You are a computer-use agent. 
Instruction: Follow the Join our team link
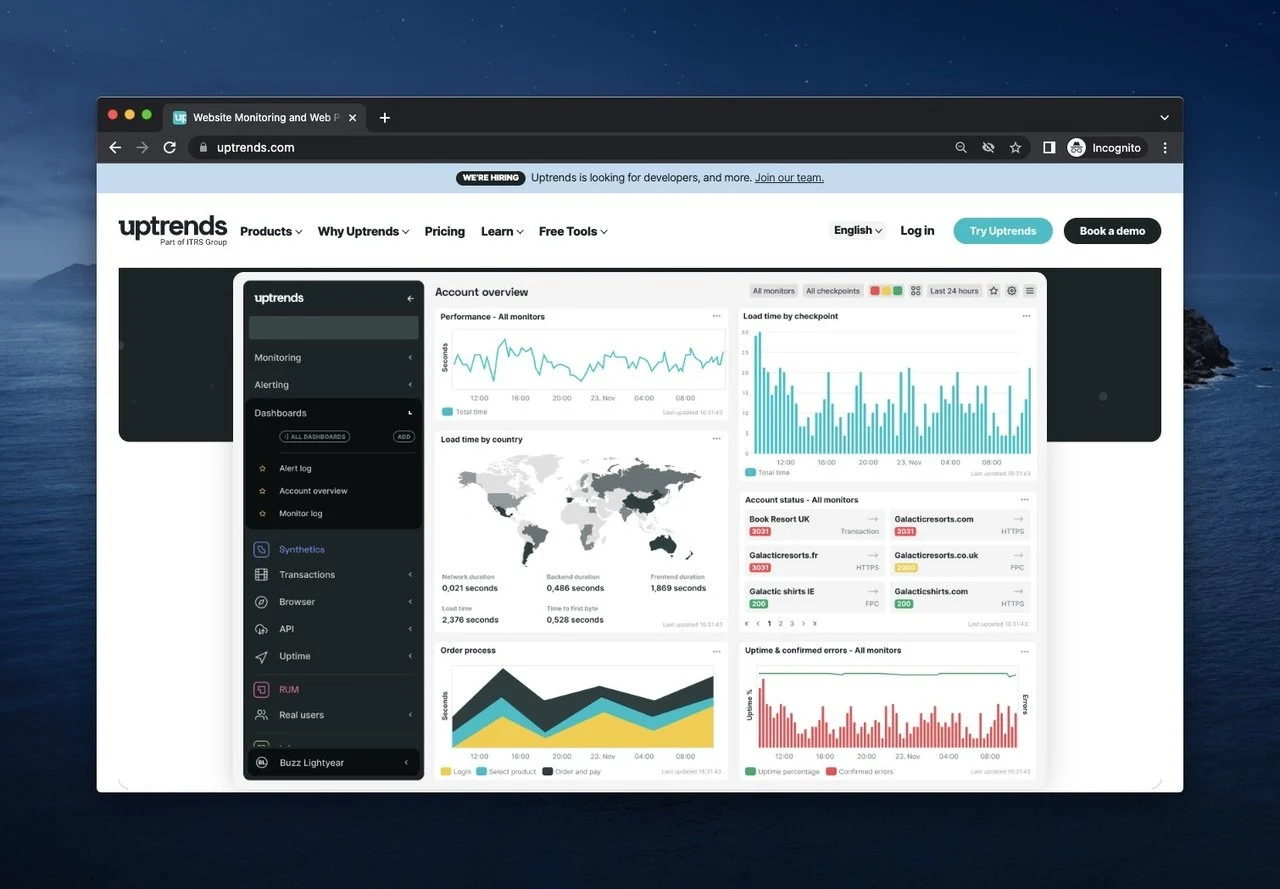(789, 178)
